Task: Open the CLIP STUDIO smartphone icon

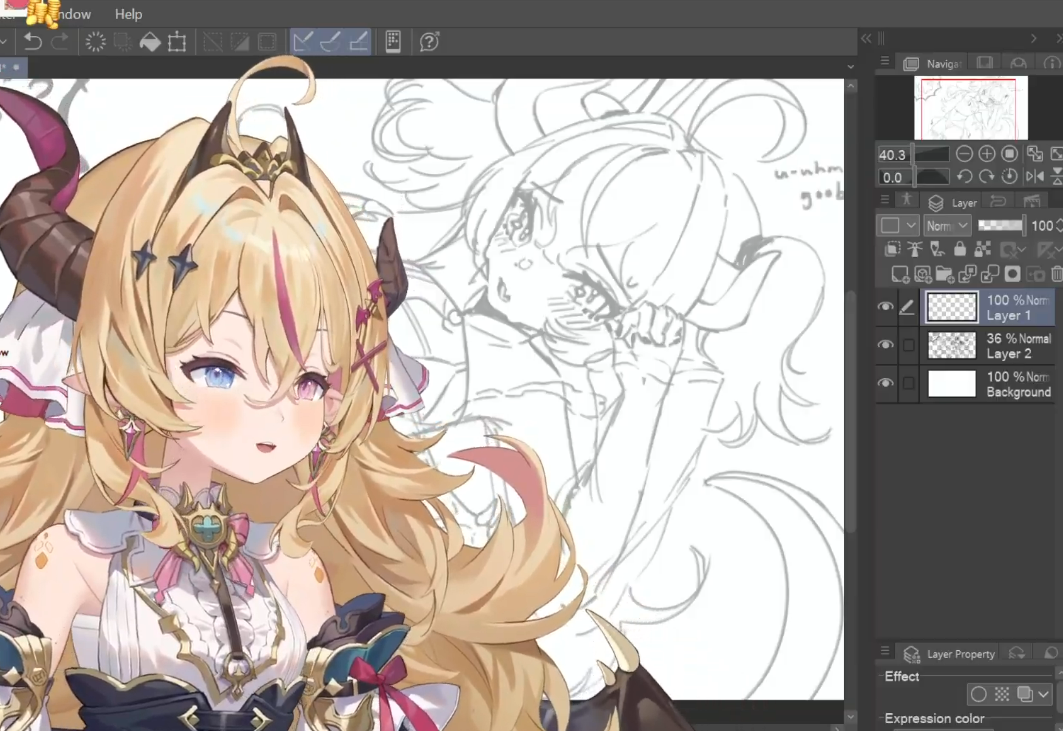Action: pyautogui.click(x=393, y=42)
